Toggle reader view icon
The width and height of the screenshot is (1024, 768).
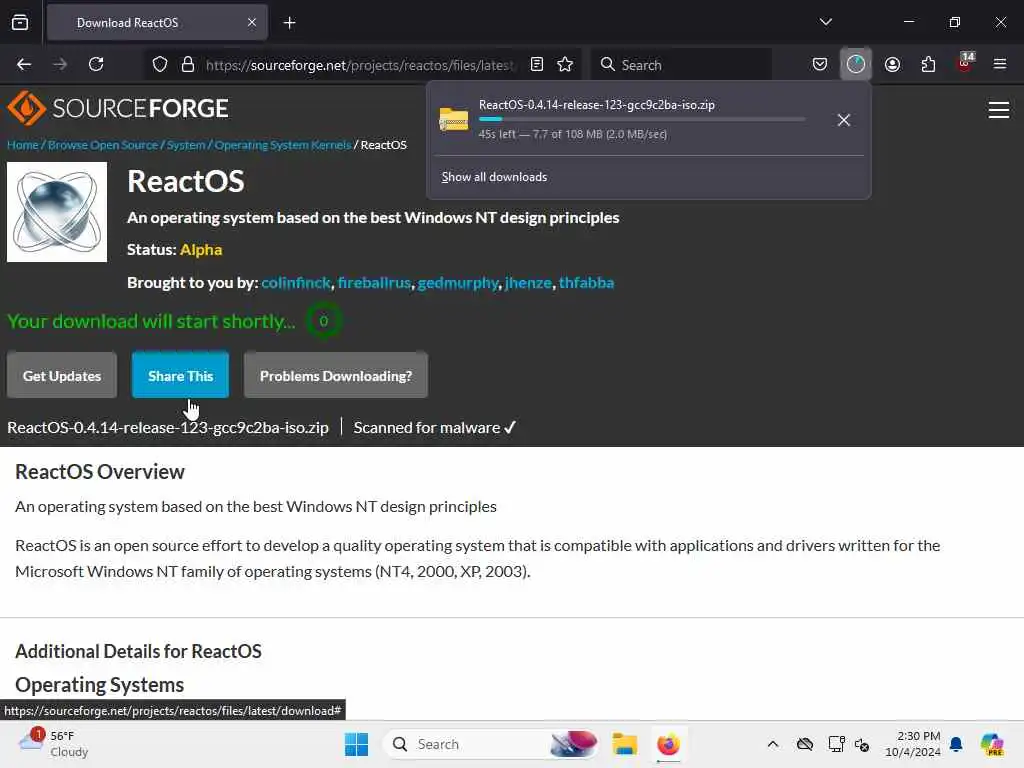pos(537,64)
